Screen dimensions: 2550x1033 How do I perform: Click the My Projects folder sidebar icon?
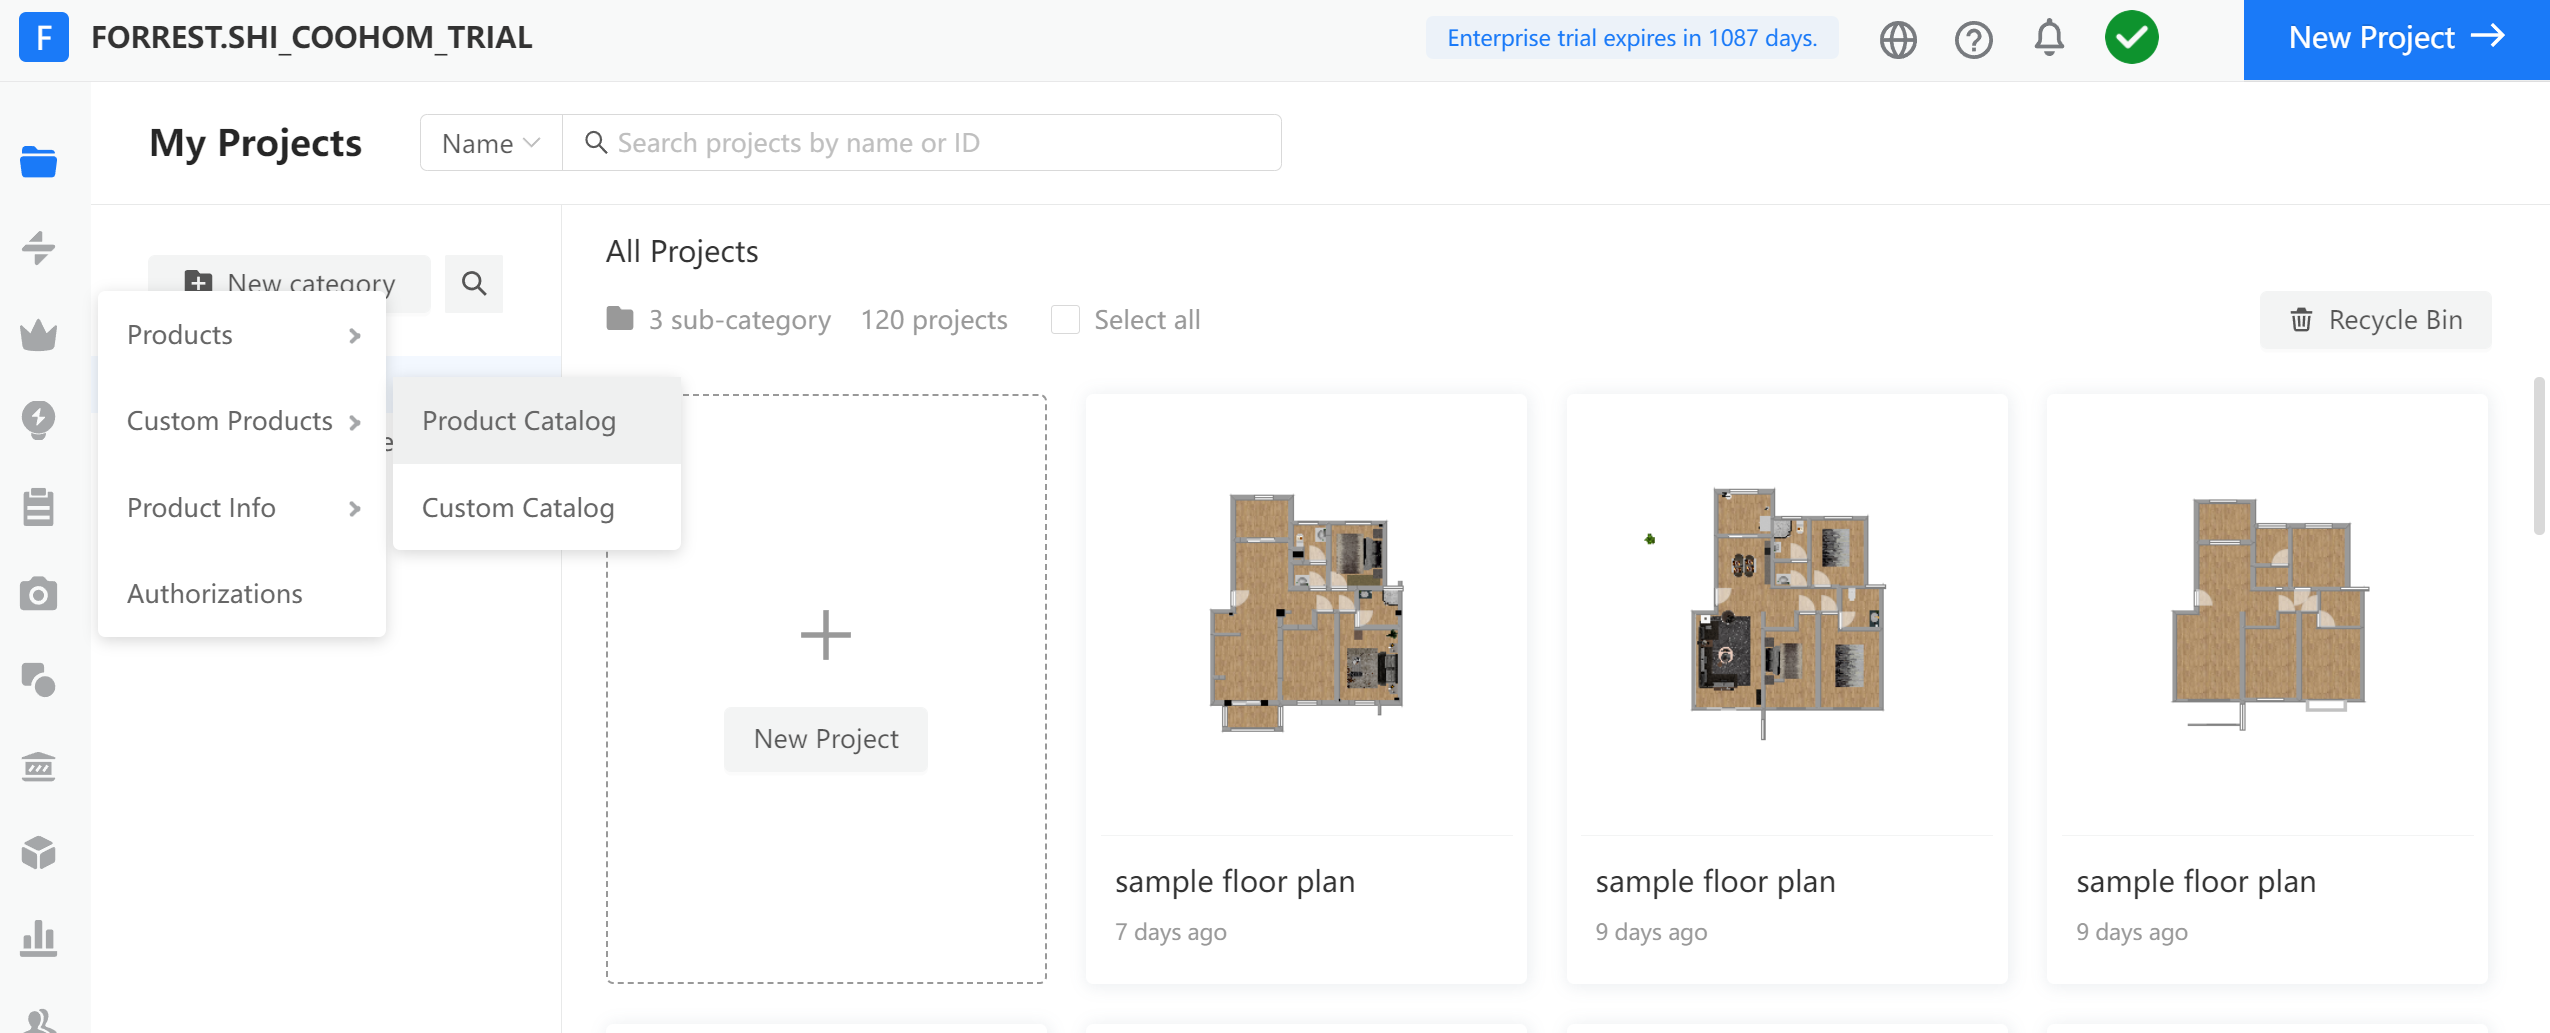click(x=38, y=162)
